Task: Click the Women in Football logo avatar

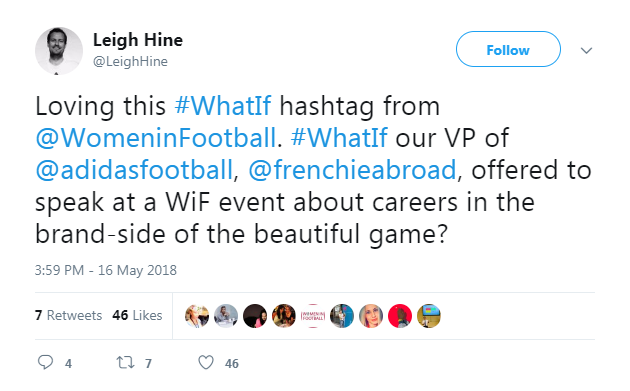Action: click(313, 316)
